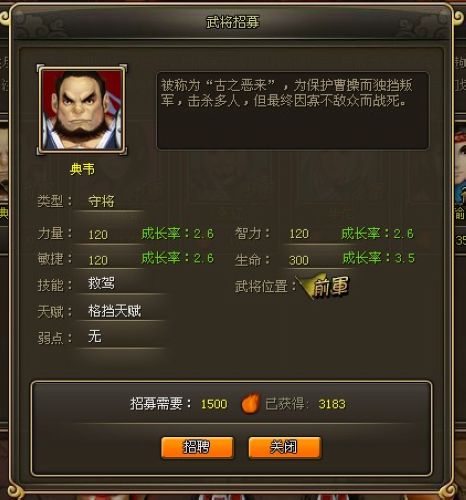
Task: Click the 关闭 close button
Action: click(x=285, y=447)
